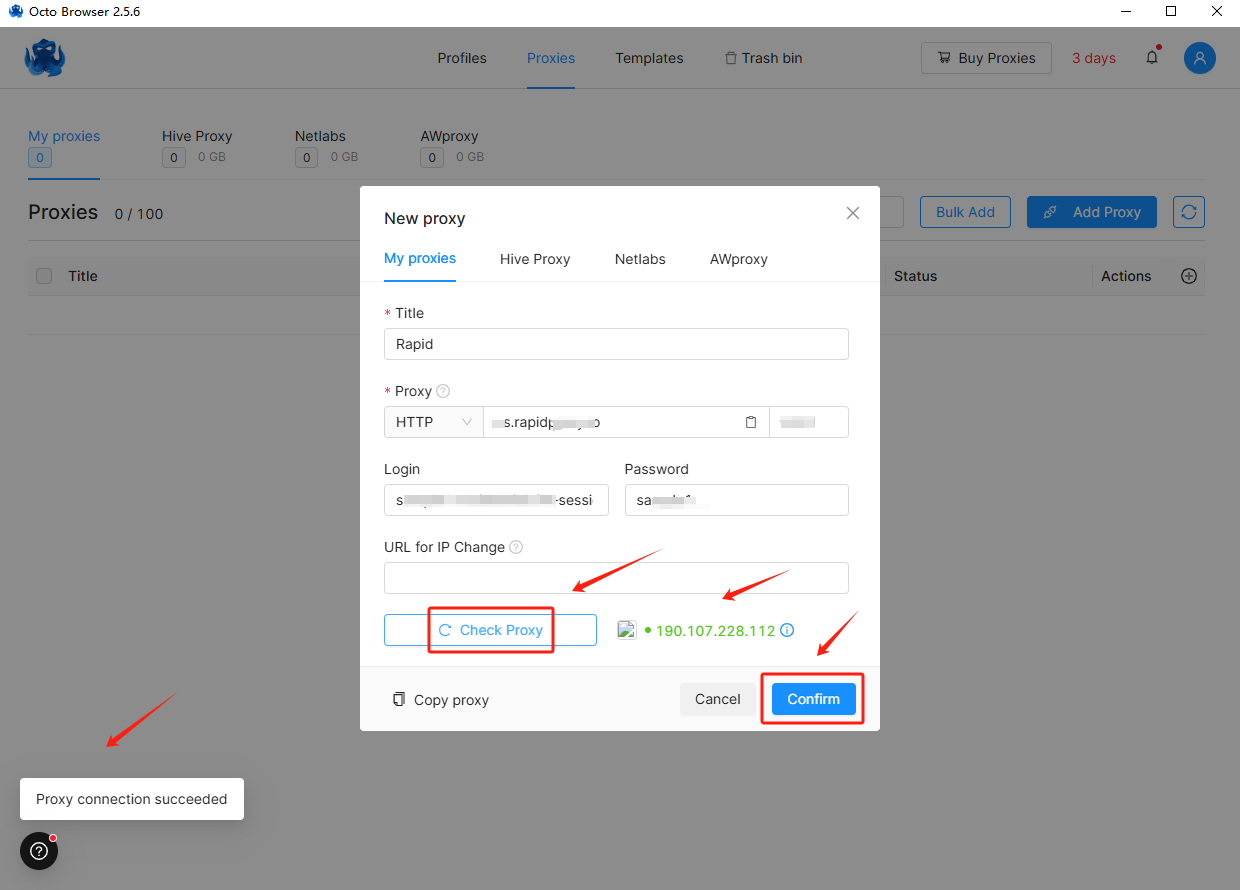This screenshot has height=890, width=1240.
Task: Click the info icon beside the IP address
Action: tap(787, 631)
